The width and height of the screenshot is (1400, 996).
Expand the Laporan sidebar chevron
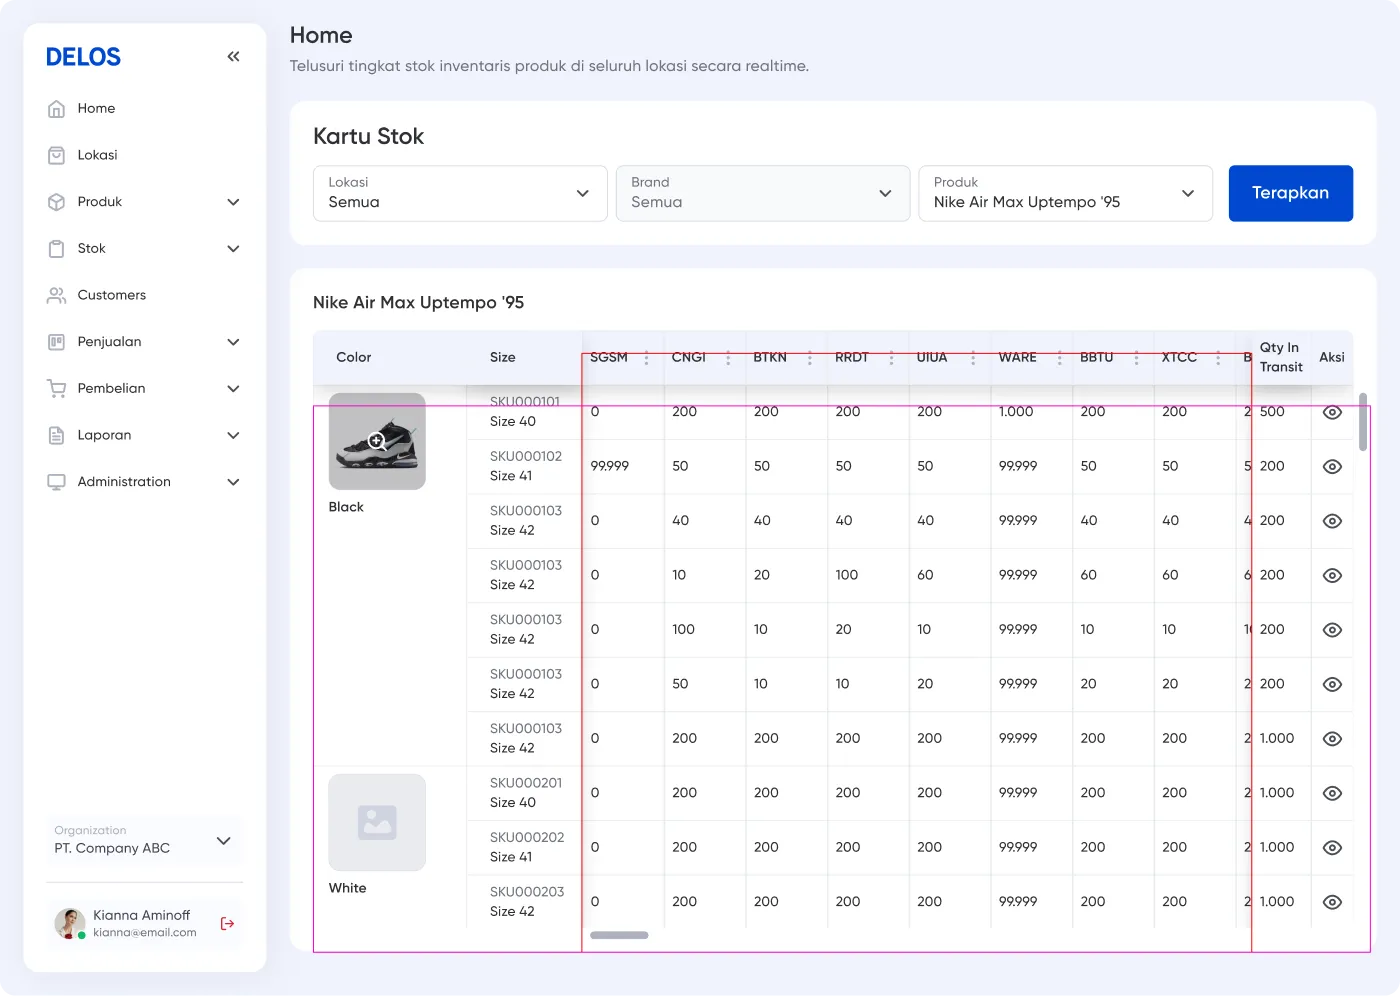233,435
